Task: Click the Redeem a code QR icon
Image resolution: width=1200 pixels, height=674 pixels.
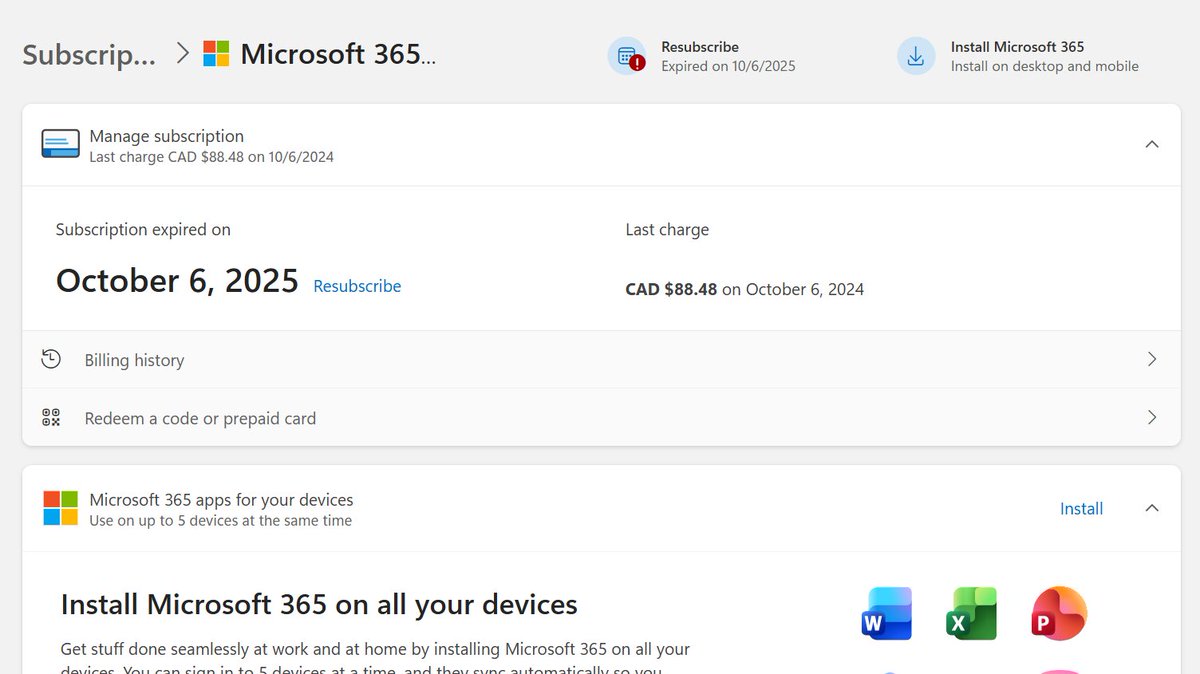Action: coord(51,417)
